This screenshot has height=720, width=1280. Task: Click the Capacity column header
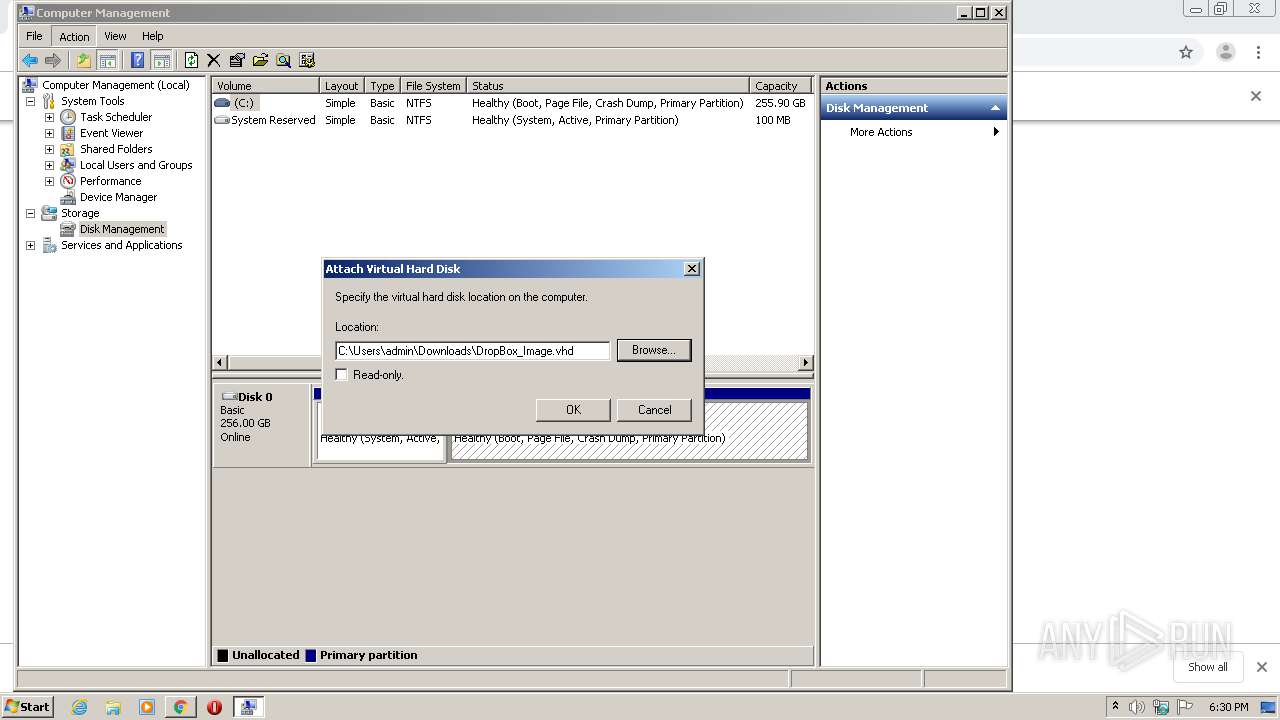781,86
